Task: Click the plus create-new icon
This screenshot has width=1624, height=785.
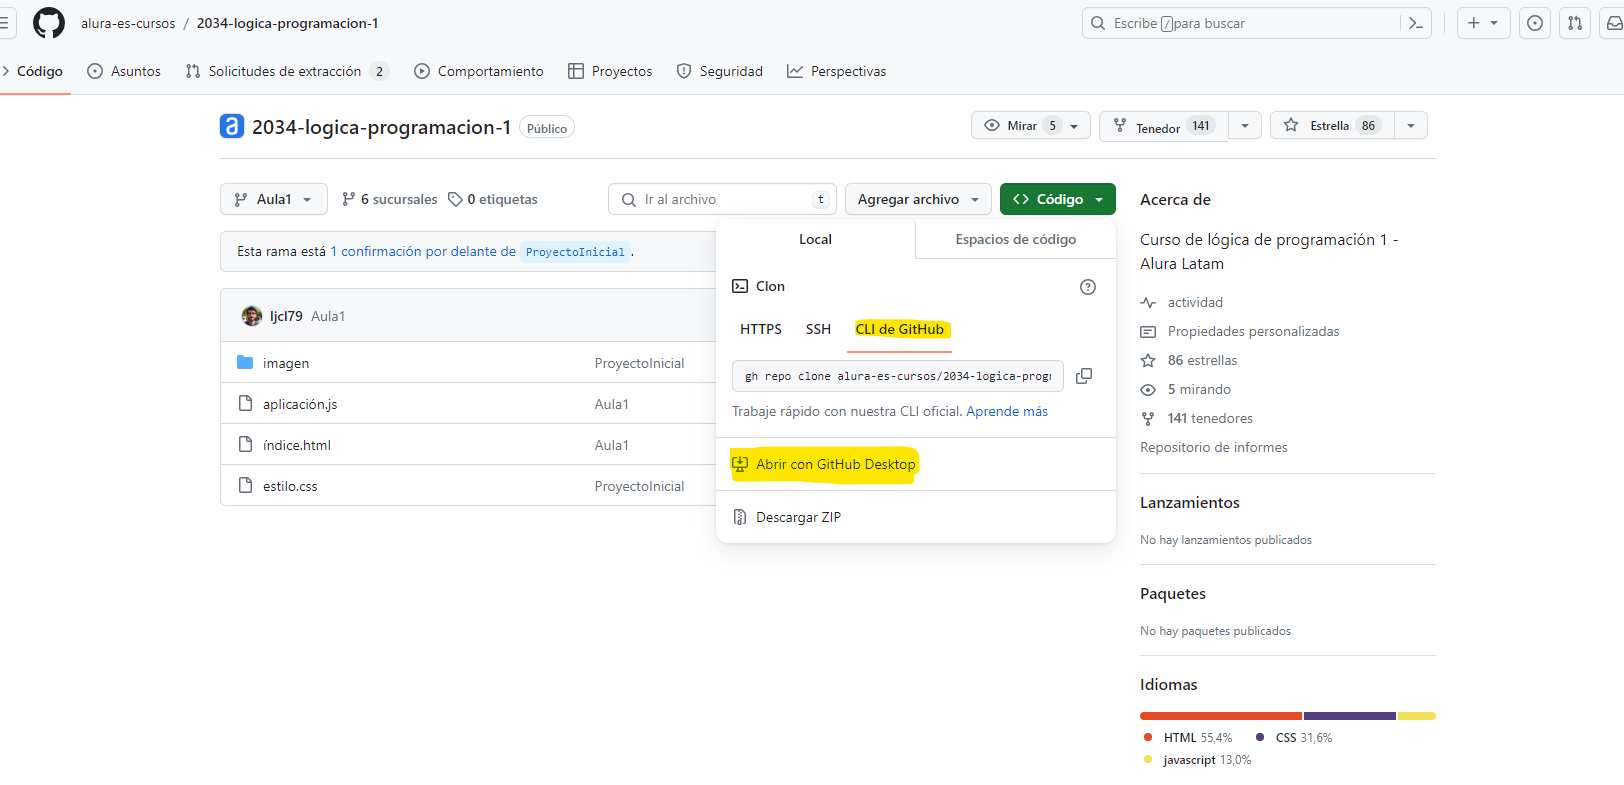Action: (x=1473, y=23)
